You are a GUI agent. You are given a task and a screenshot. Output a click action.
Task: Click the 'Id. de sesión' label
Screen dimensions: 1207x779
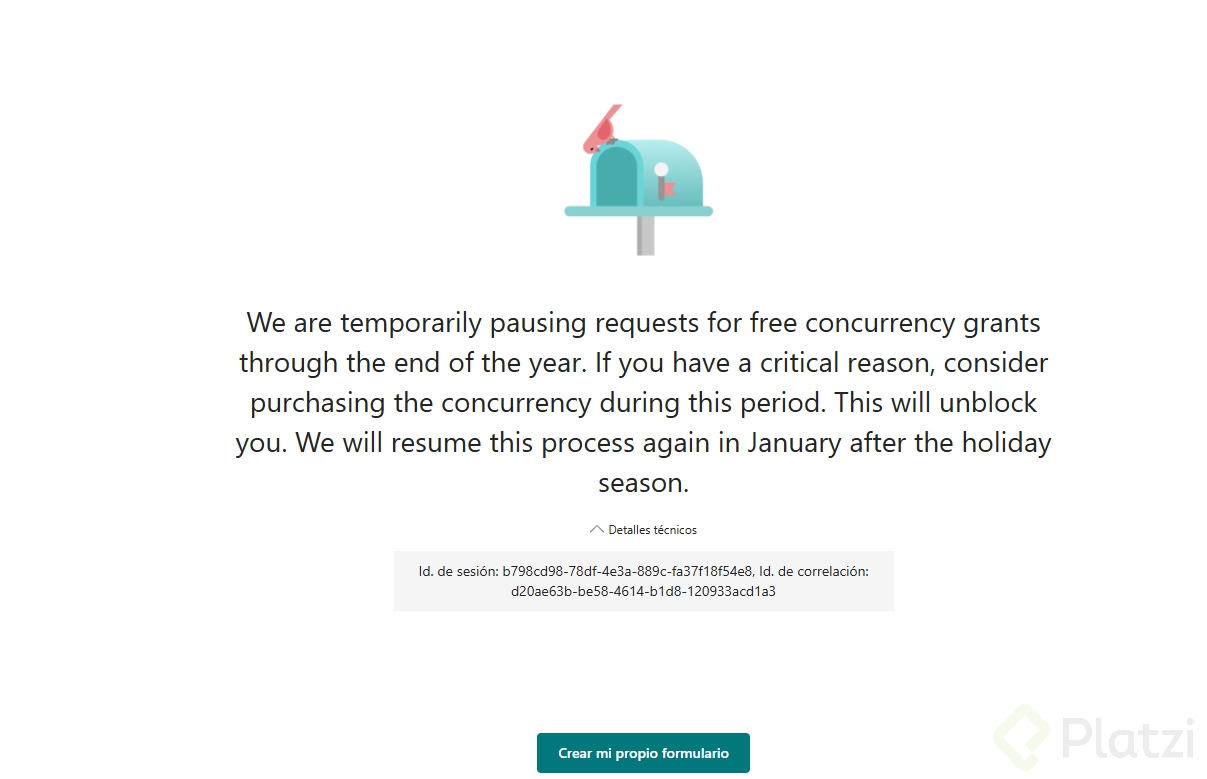pyautogui.click(x=458, y=571)
